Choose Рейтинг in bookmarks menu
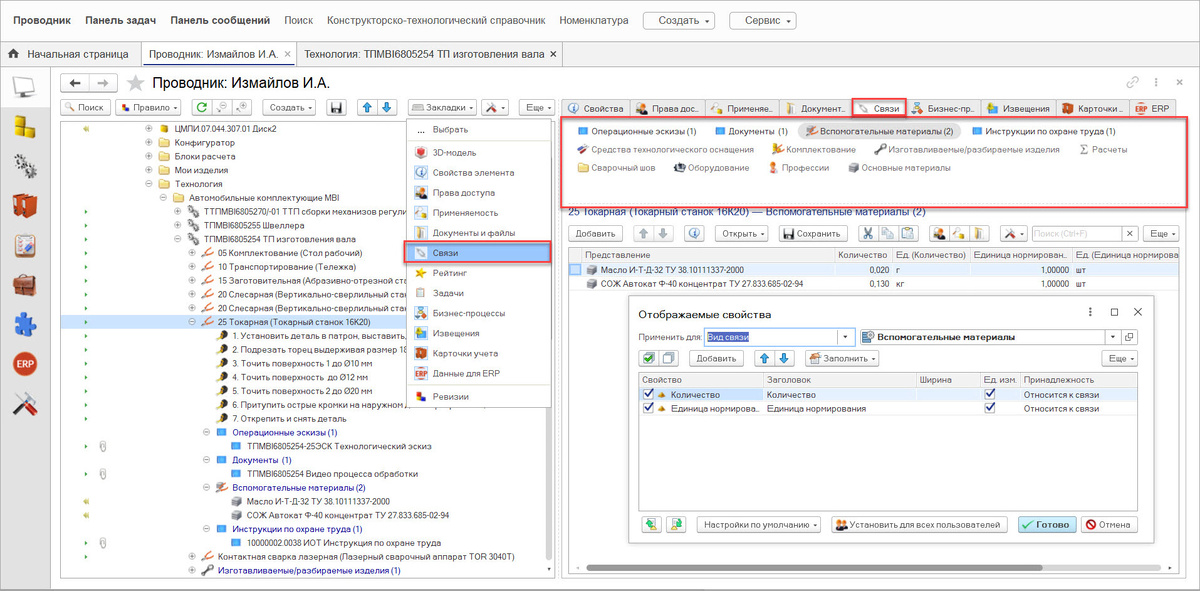This screenshot has width=1200, height=591. click(x=478, y=272)
